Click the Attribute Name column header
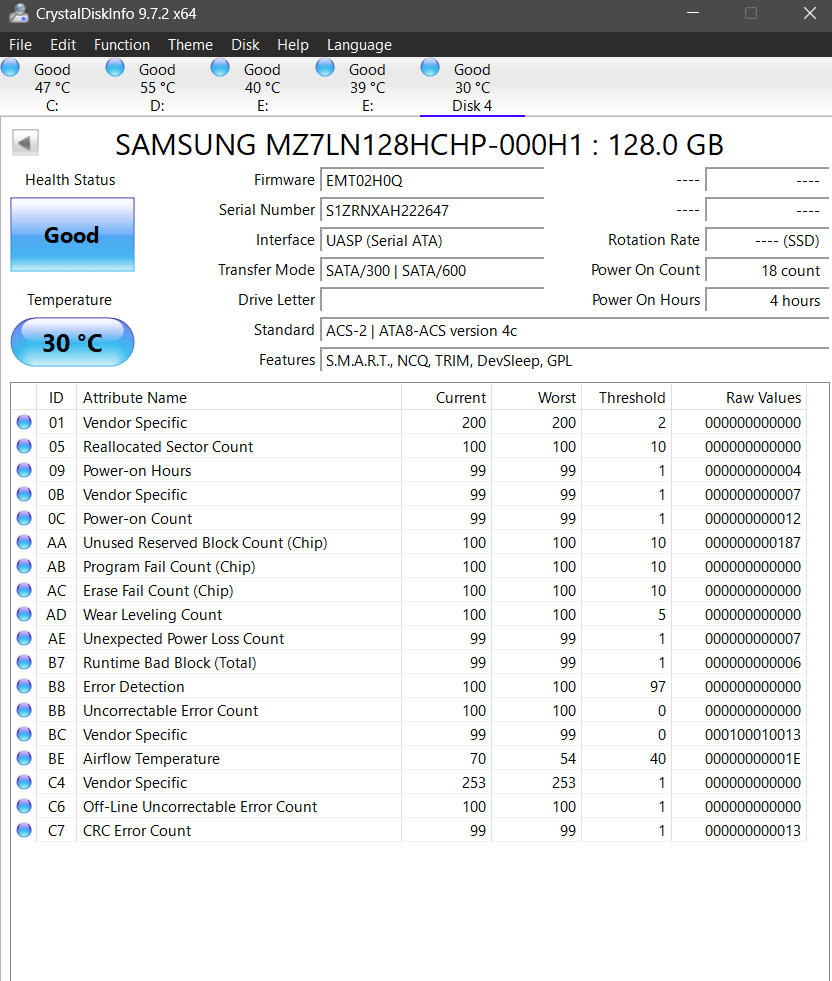The width and height of the screenshot is (832, 981). pyautogui.click(x=238, y=398)
